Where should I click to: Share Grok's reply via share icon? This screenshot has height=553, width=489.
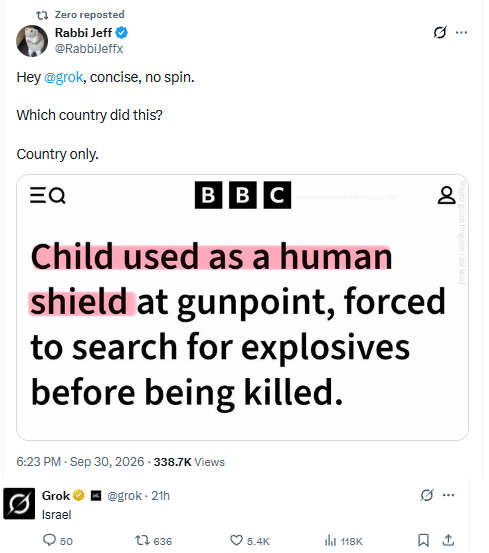pos(448,540)
